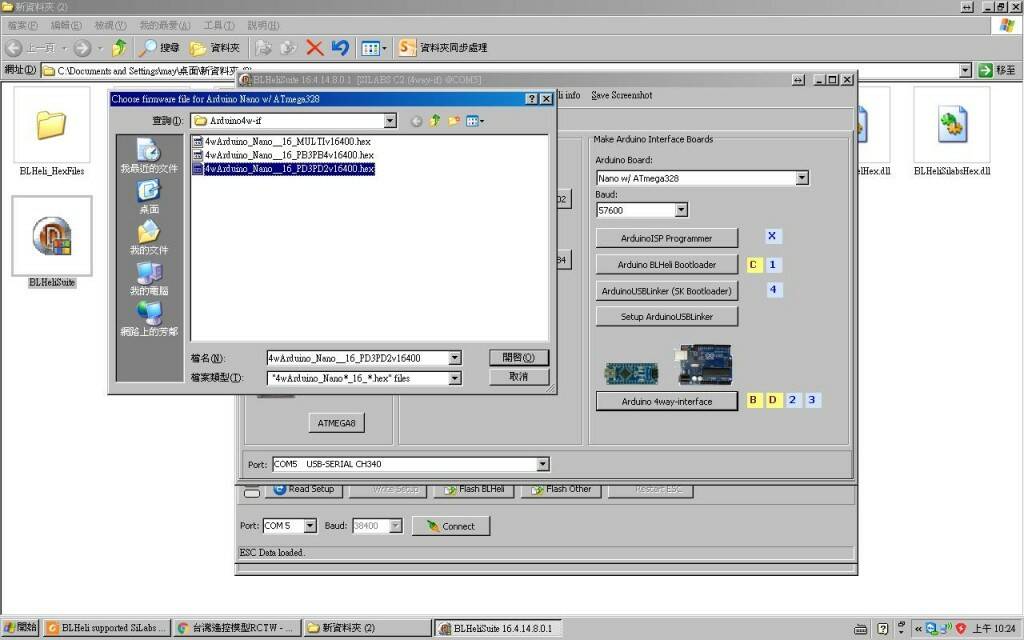Click the Arduino Nano board image
The image size is (1024, 640).
point(631,373)
